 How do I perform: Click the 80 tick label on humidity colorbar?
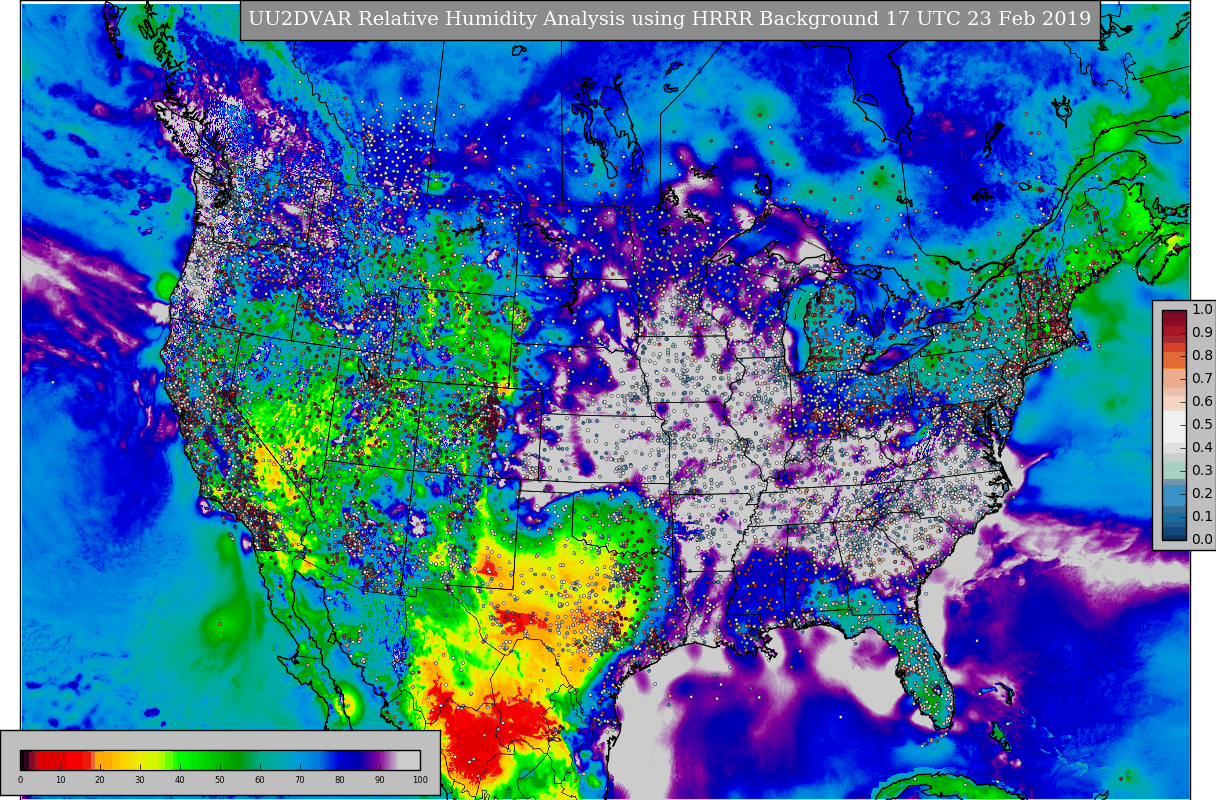pyautogui.click(x=340, y=780)
